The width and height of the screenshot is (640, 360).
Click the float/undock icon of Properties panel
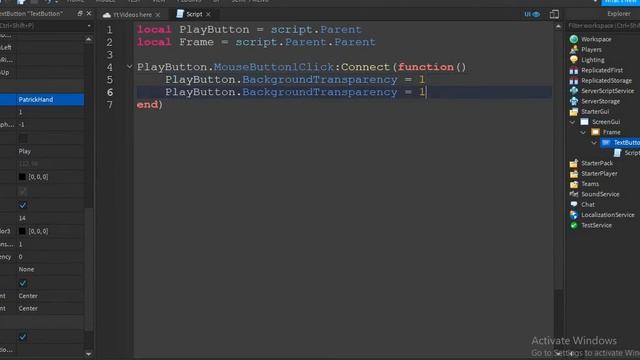80,13
